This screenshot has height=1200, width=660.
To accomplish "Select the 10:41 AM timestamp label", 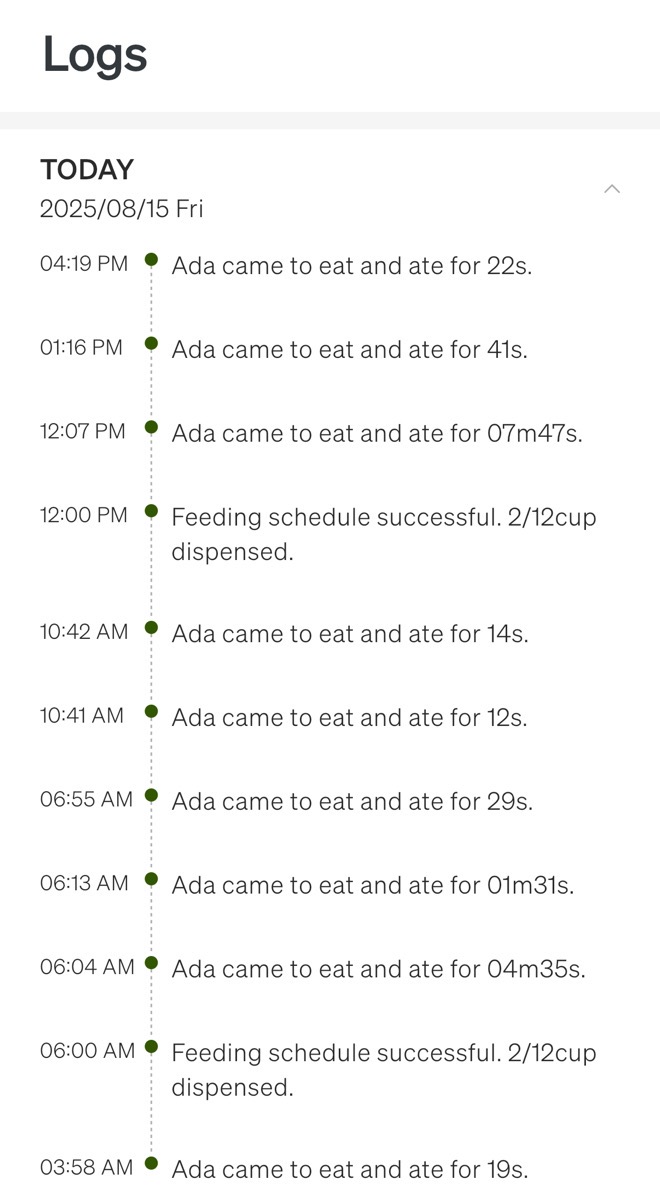I will pyautogui.click(x=84, y=714).
